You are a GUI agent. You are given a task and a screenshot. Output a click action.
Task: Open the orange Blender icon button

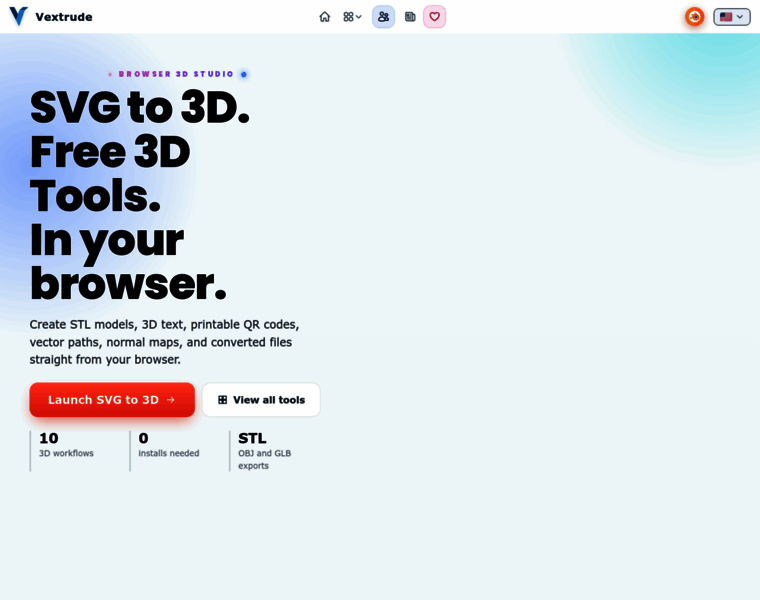coord(695,17)
